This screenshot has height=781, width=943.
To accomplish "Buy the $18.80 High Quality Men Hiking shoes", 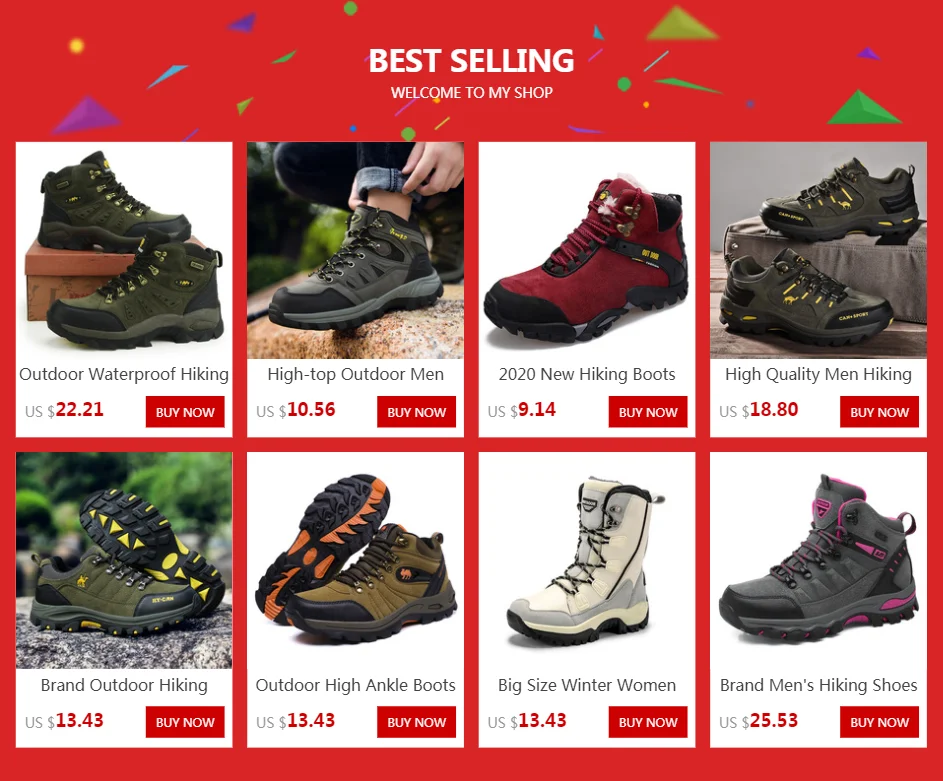I will coord(879,412).
